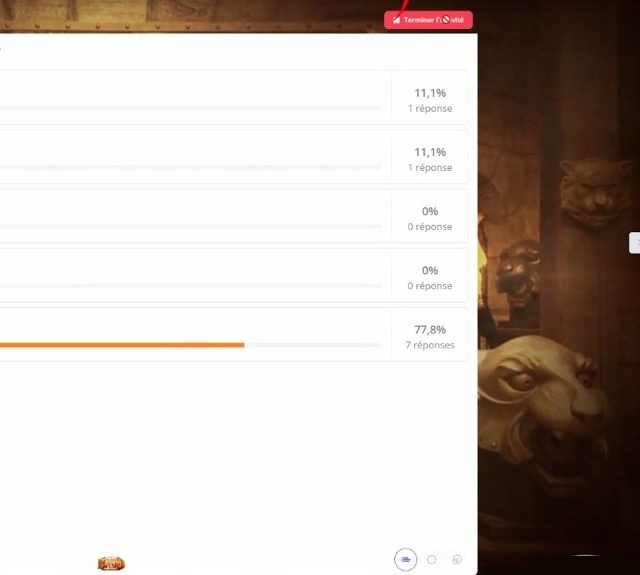640x575 pixels.
Task: Click the second answer's grey progress bar
Action: click(x=191, y=168)
